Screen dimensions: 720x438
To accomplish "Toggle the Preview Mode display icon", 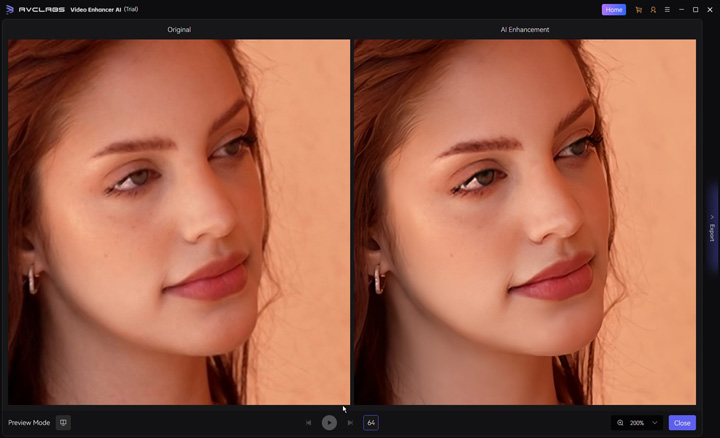I will (x=63, y=422).
